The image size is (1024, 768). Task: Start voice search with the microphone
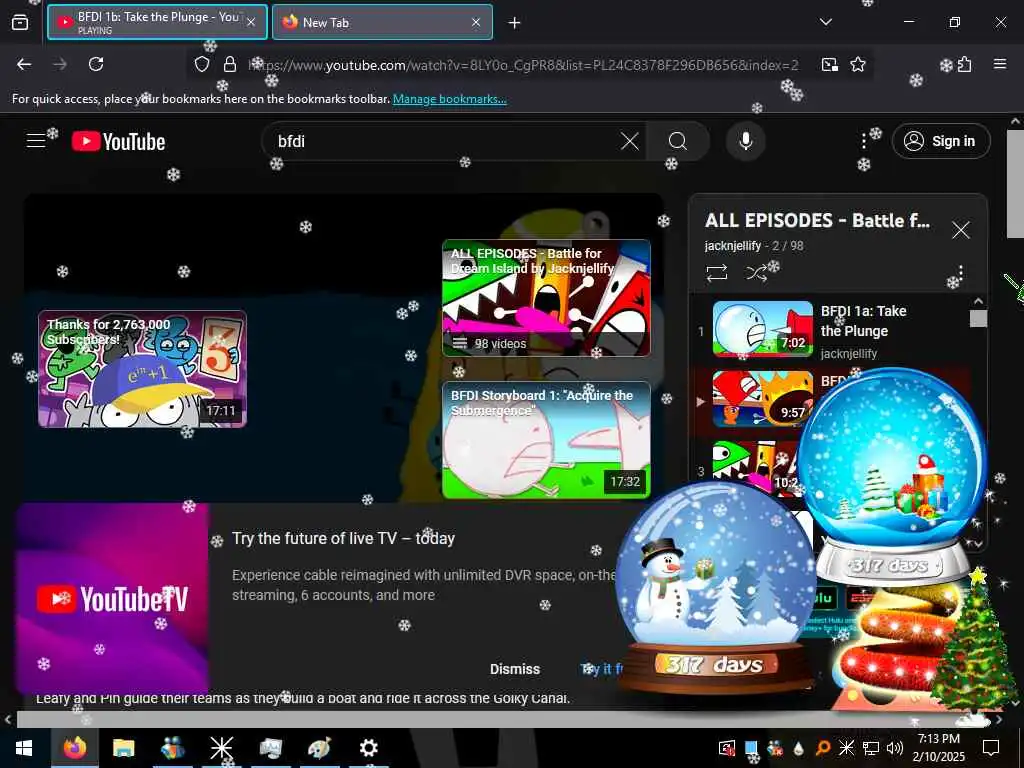tap(745, 141)
